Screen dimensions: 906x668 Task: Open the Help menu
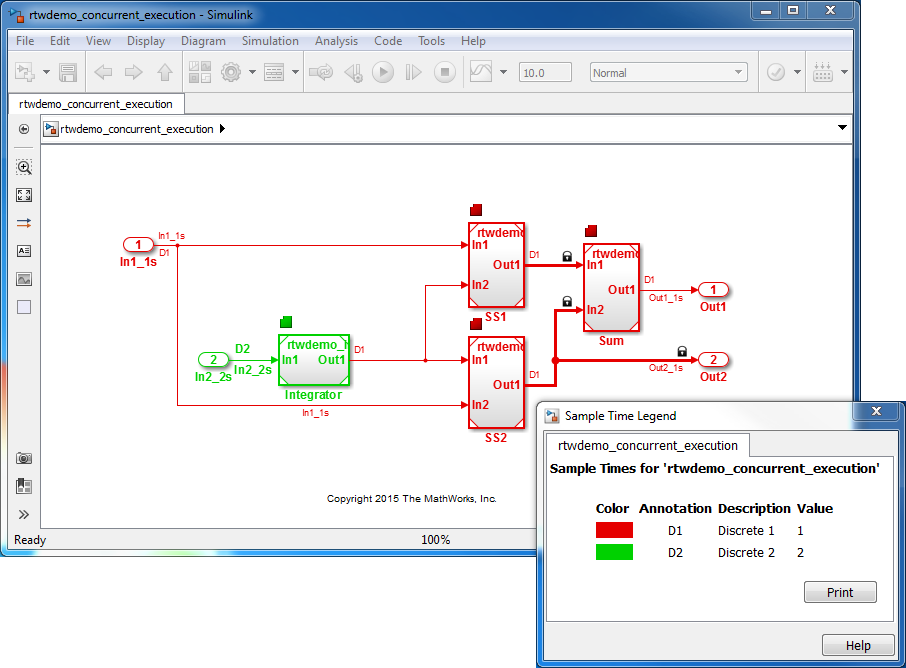pyautogui.click(x=473, y=41)
